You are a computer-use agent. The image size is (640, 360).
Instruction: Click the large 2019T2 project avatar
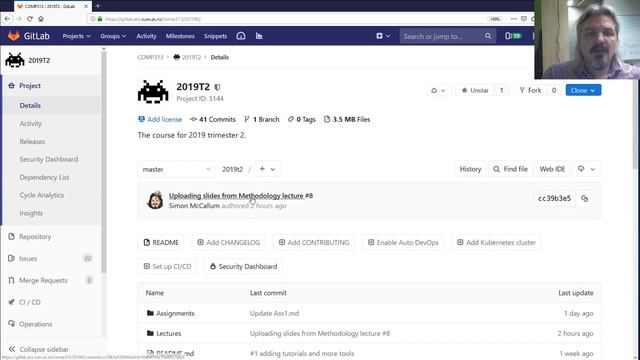pos(153,91)
